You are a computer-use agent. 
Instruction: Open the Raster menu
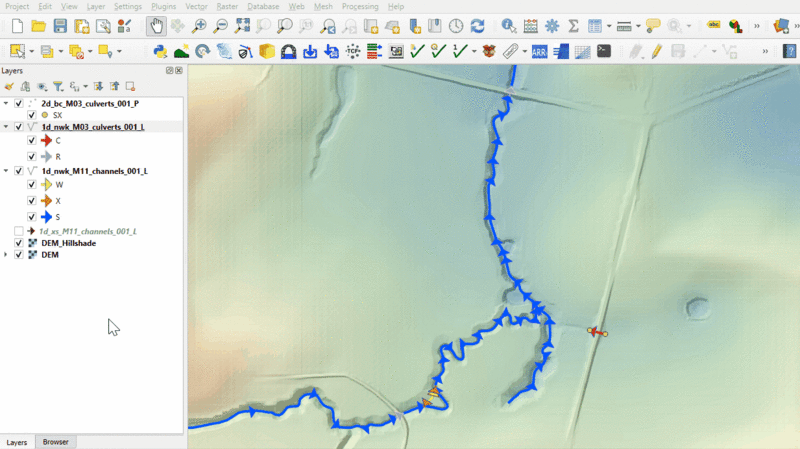point(226,6)
